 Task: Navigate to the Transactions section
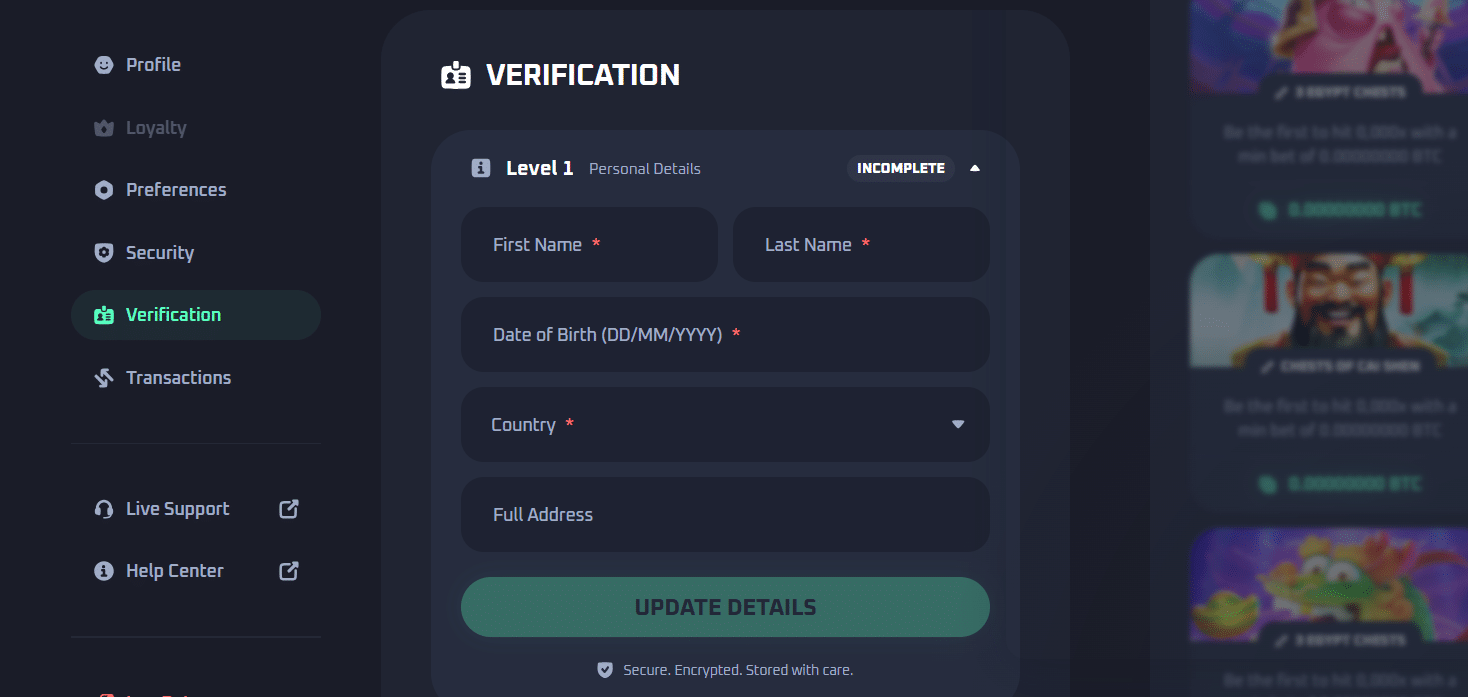pos(178,377)
